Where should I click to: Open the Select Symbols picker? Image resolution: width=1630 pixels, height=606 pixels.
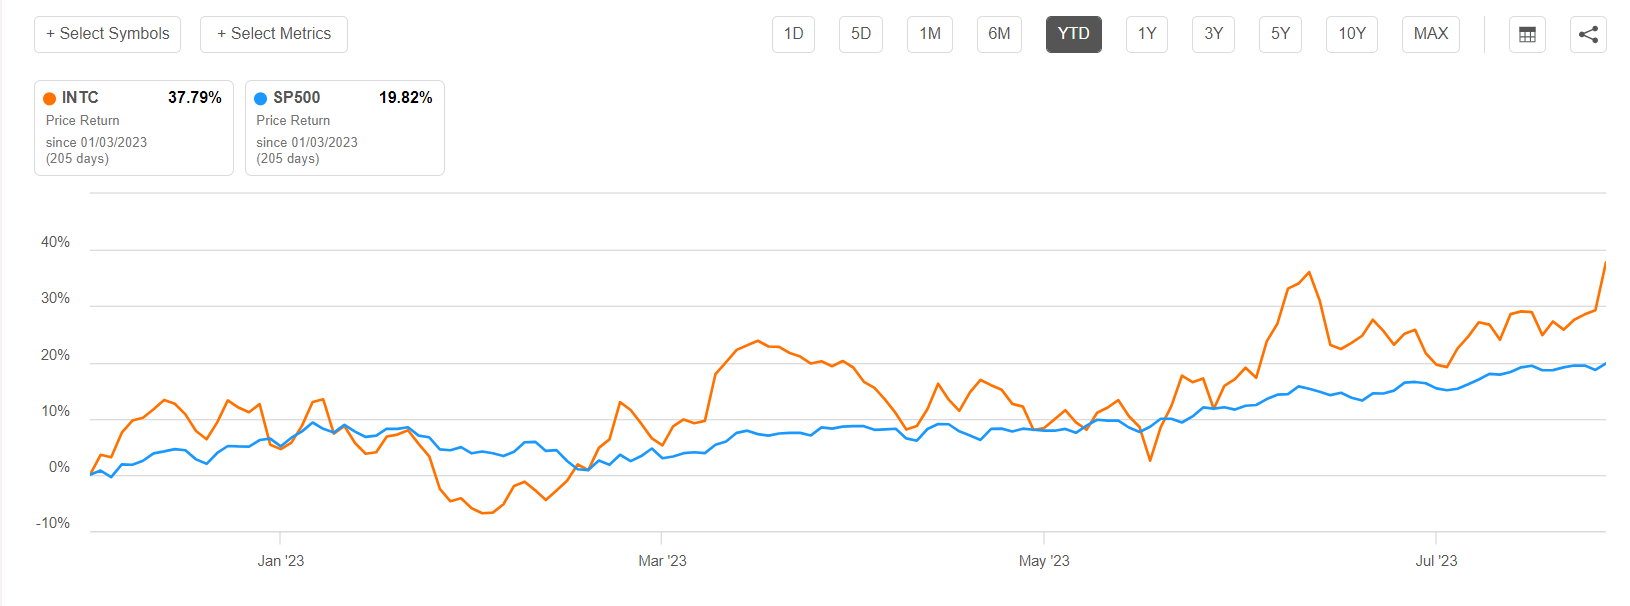[108, 34]
